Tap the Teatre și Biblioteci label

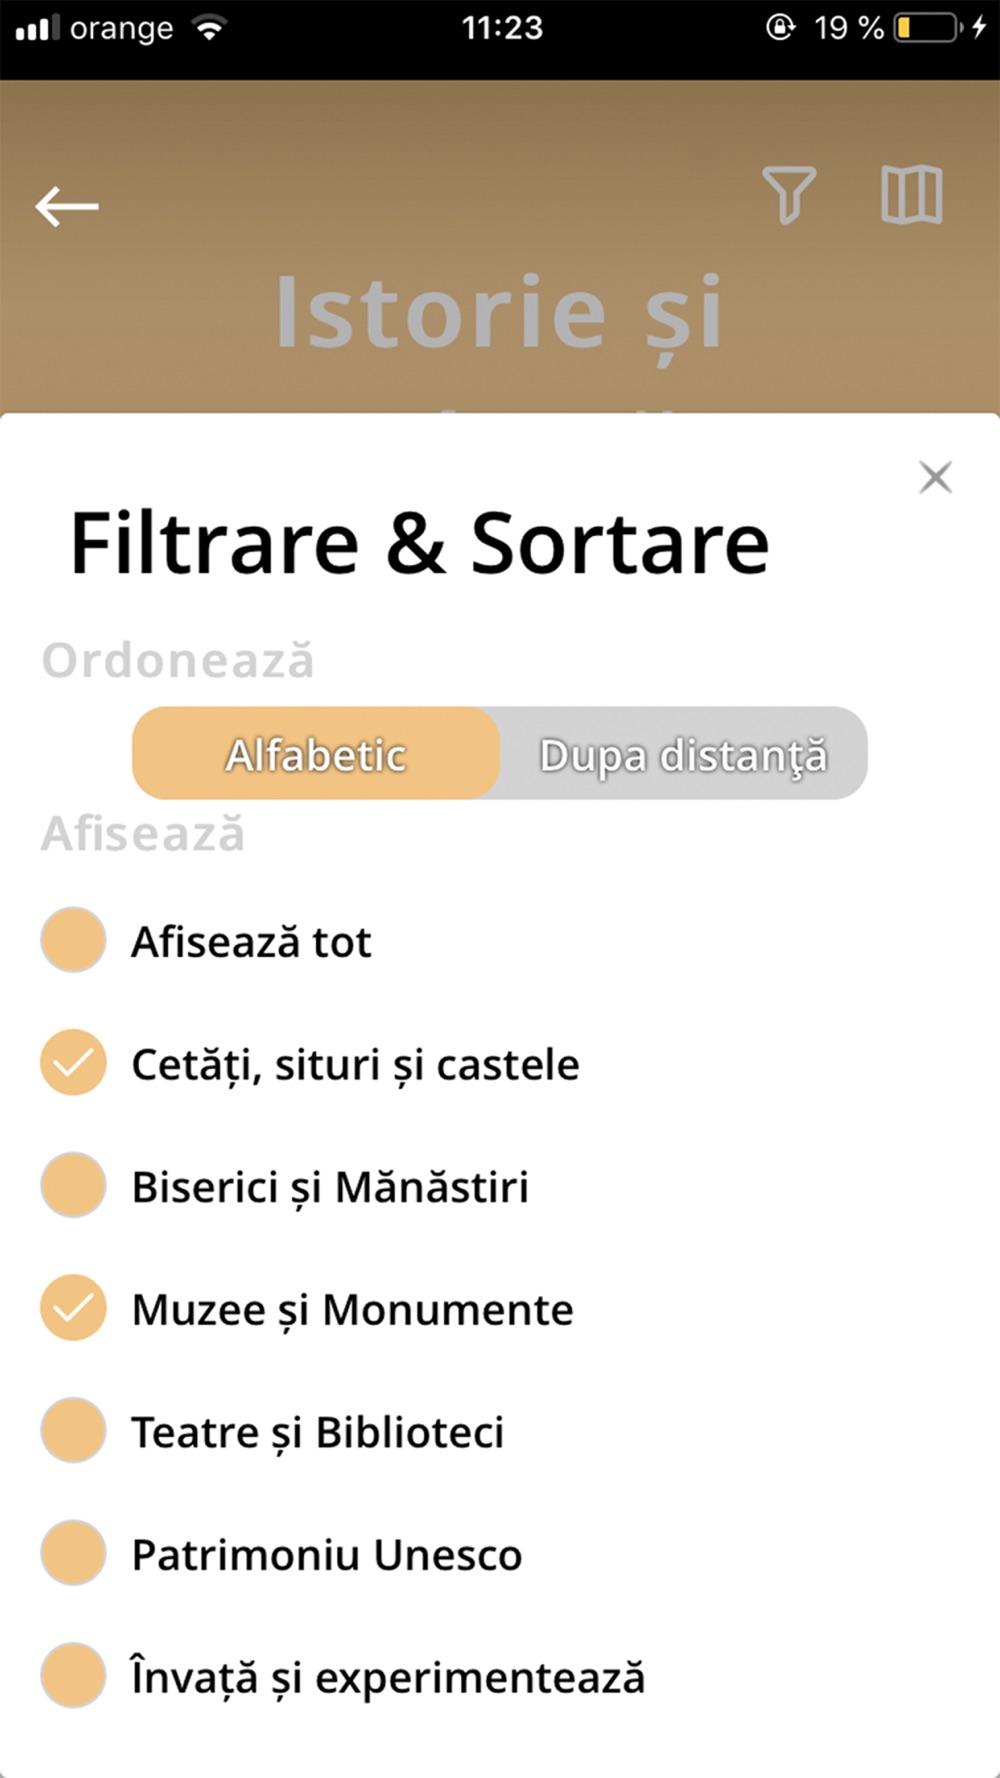[318, 1434]
